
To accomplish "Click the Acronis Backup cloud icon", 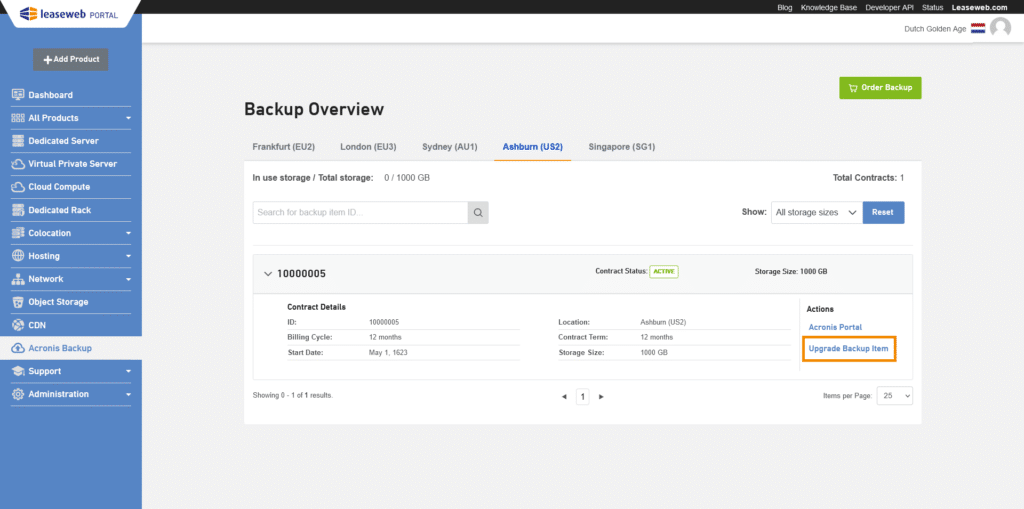I will (x=18, y=348).
